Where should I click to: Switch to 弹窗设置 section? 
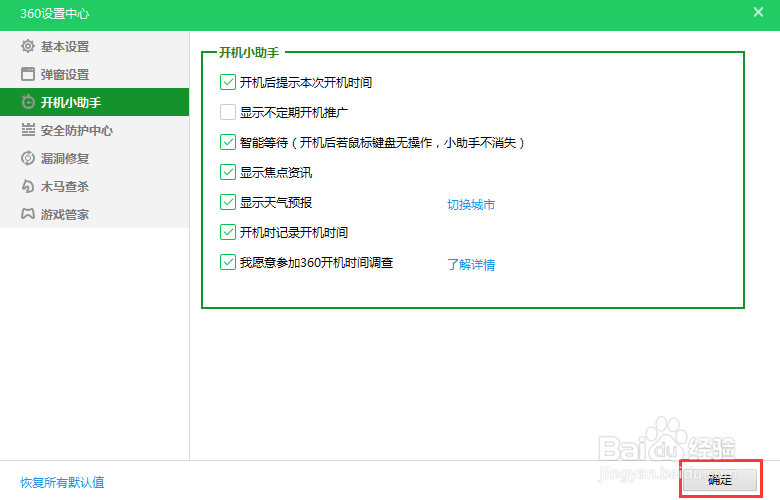point(95,74)
